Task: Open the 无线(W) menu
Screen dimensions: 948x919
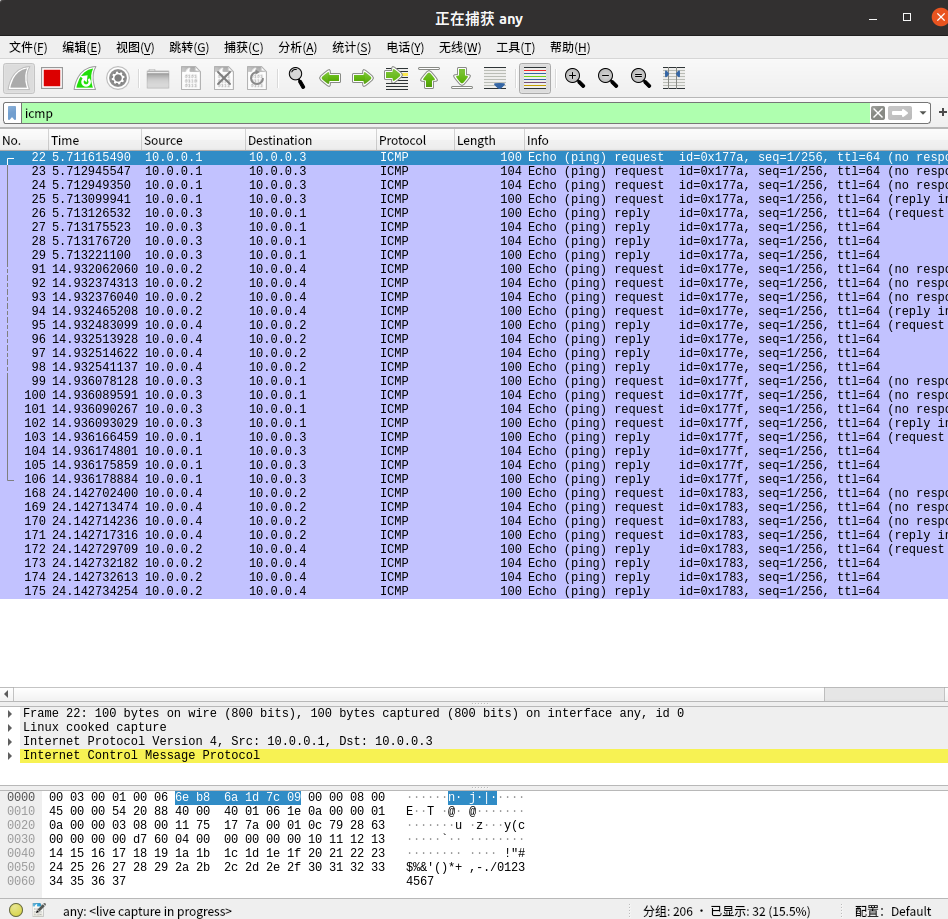Action: (460, 48)
